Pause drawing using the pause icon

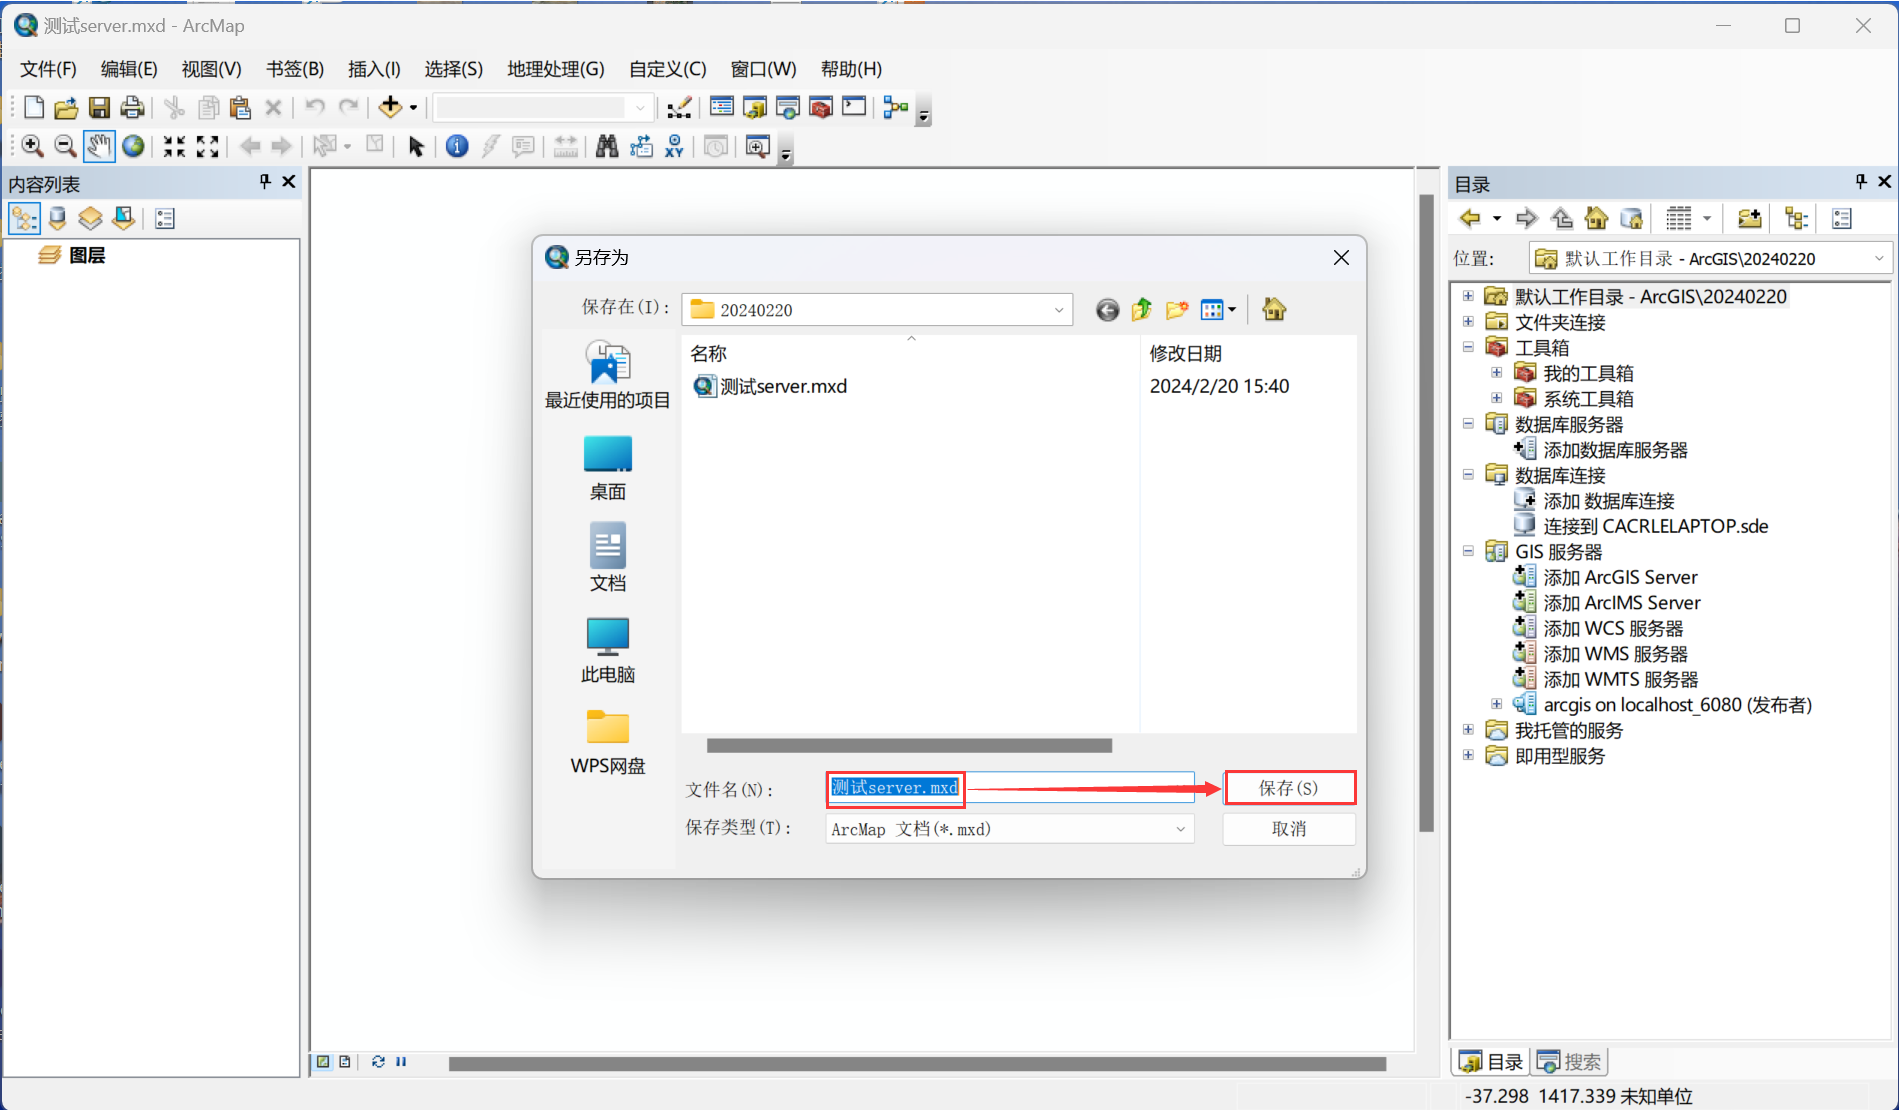pos(401,1062)
